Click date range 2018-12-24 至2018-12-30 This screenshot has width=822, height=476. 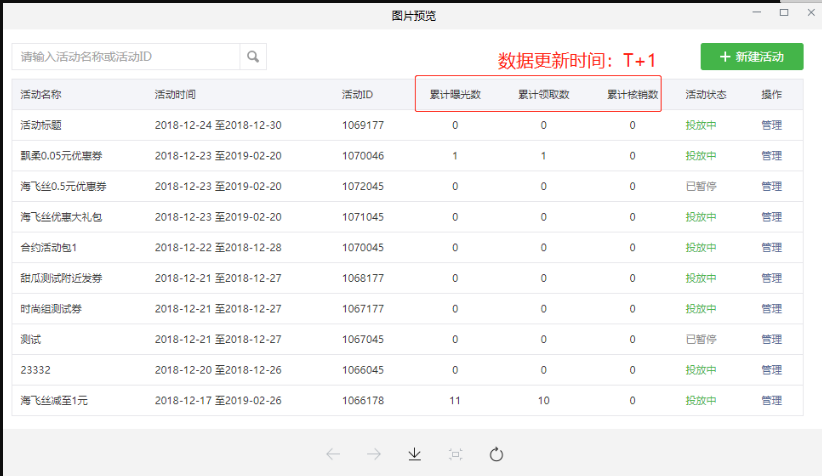[218, 125]
